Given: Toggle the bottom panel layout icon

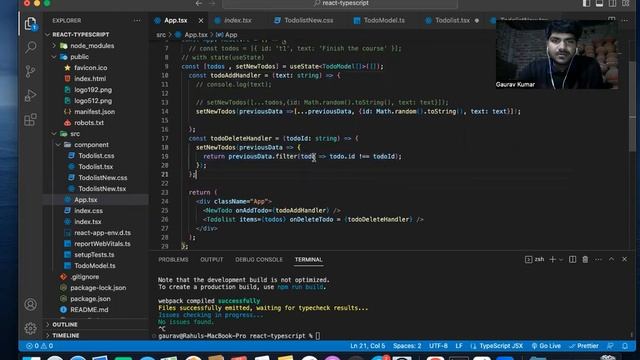Looking at the screenshot, I should (x=599, y=3).
